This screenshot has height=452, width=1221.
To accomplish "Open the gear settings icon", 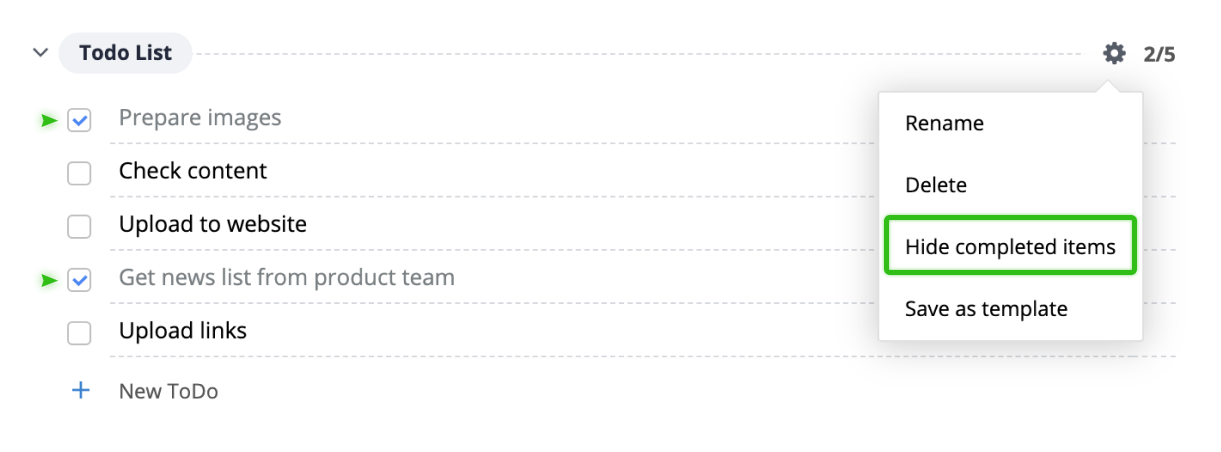I will point(1114,53).
